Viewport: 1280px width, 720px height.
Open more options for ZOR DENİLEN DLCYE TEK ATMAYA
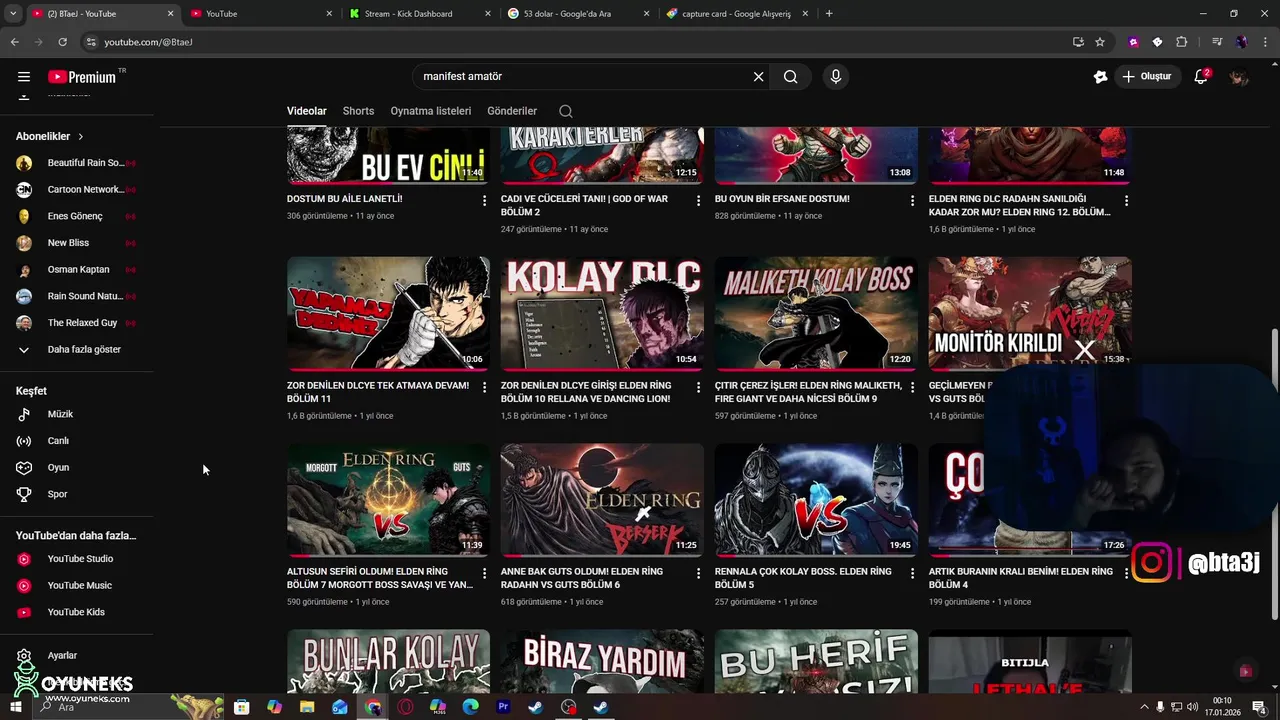coord(484,387)
